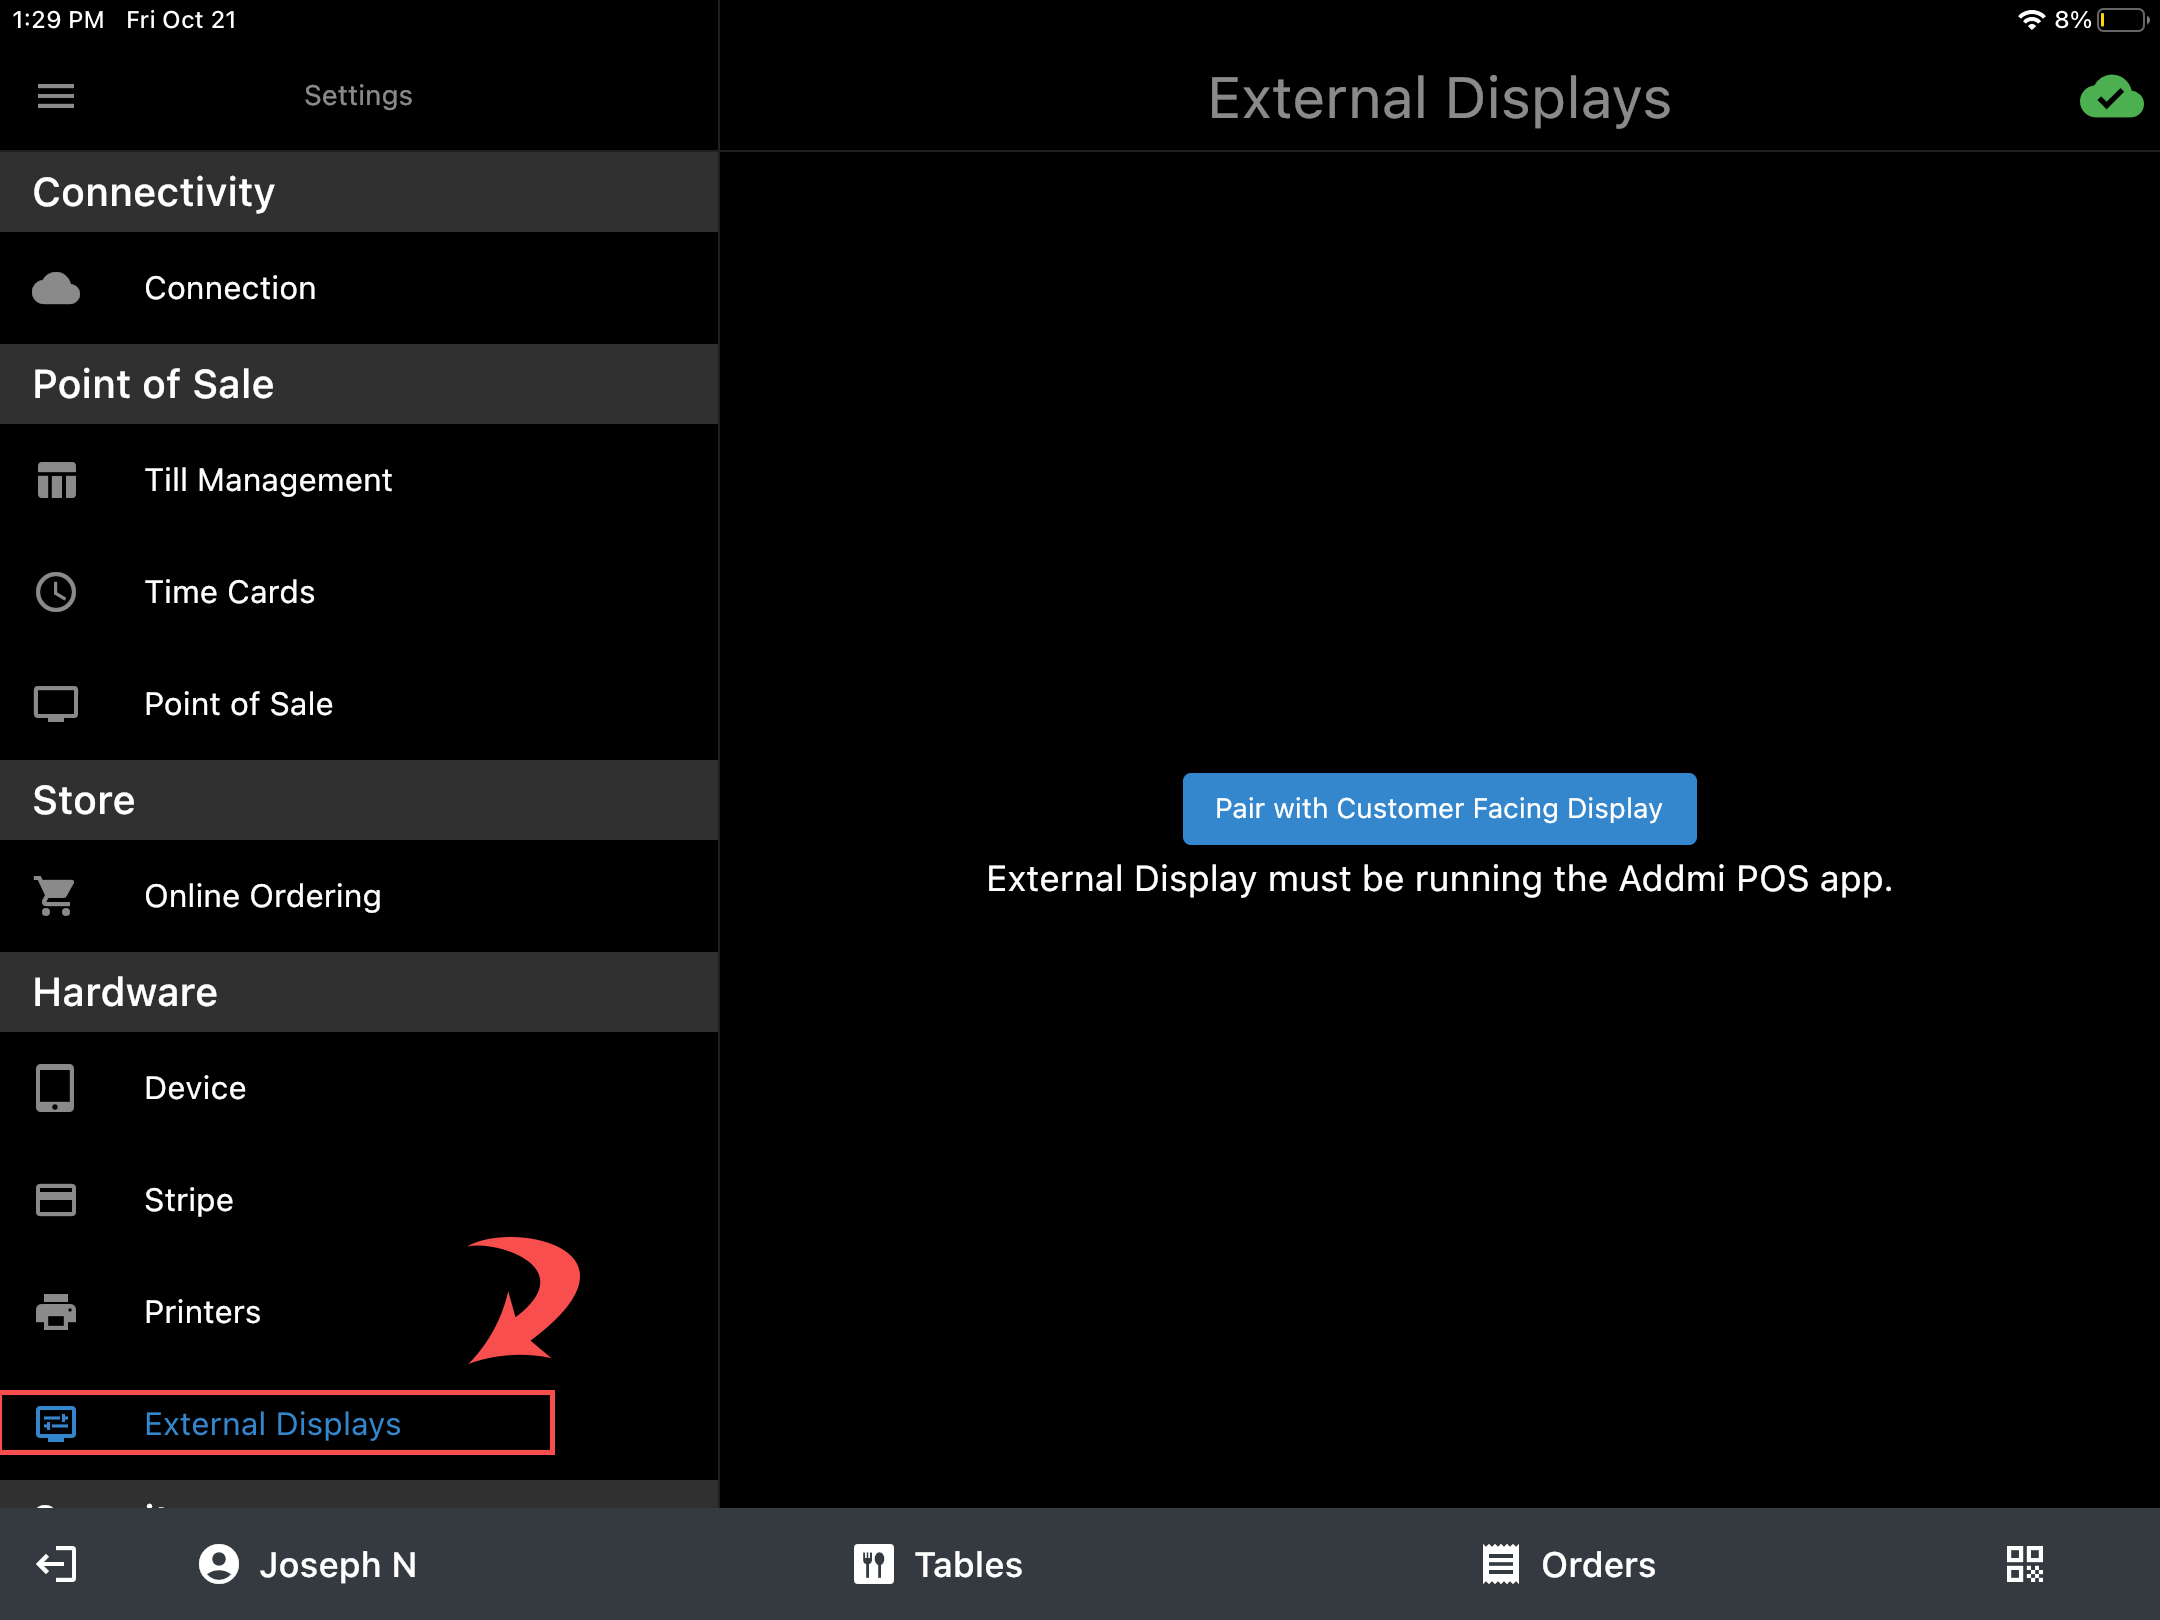2160x1620 pixels.
Task: Click the Printers printer icon
Action: (x=56, y=1312)
